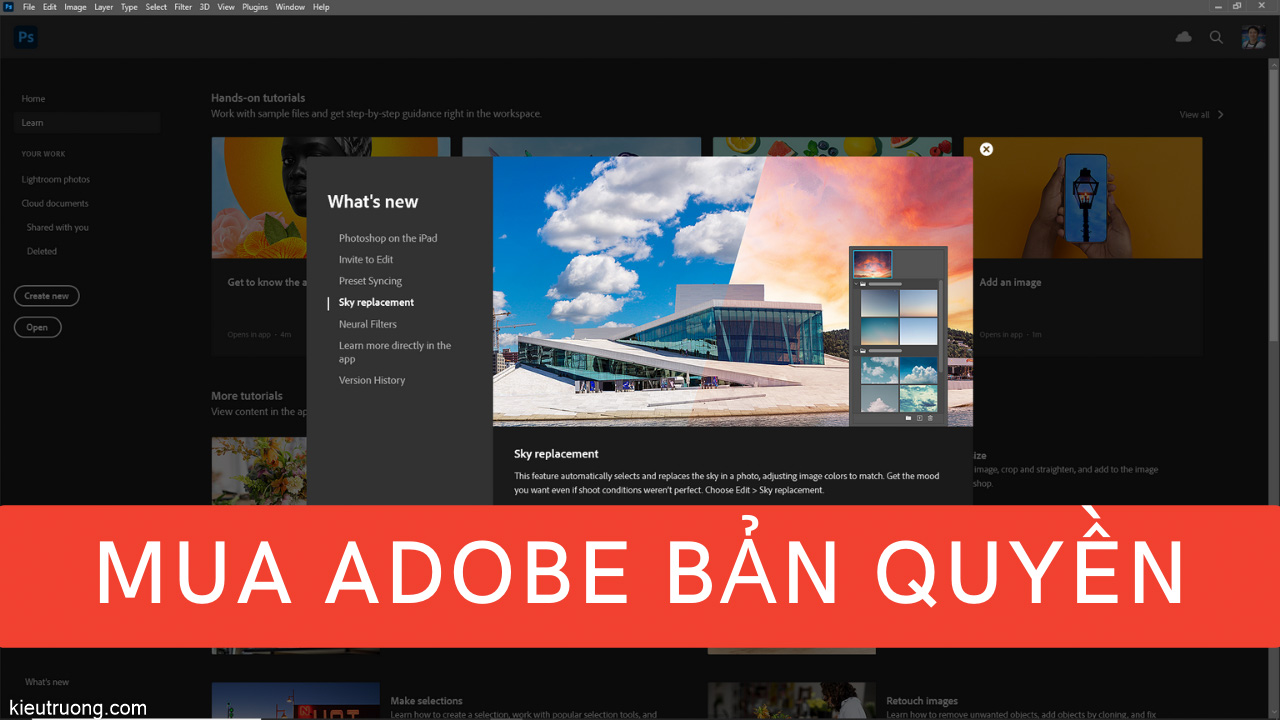Select Learn more directly in the app
The width and height of the screenshot is (1280, 720).
[395, 352]
